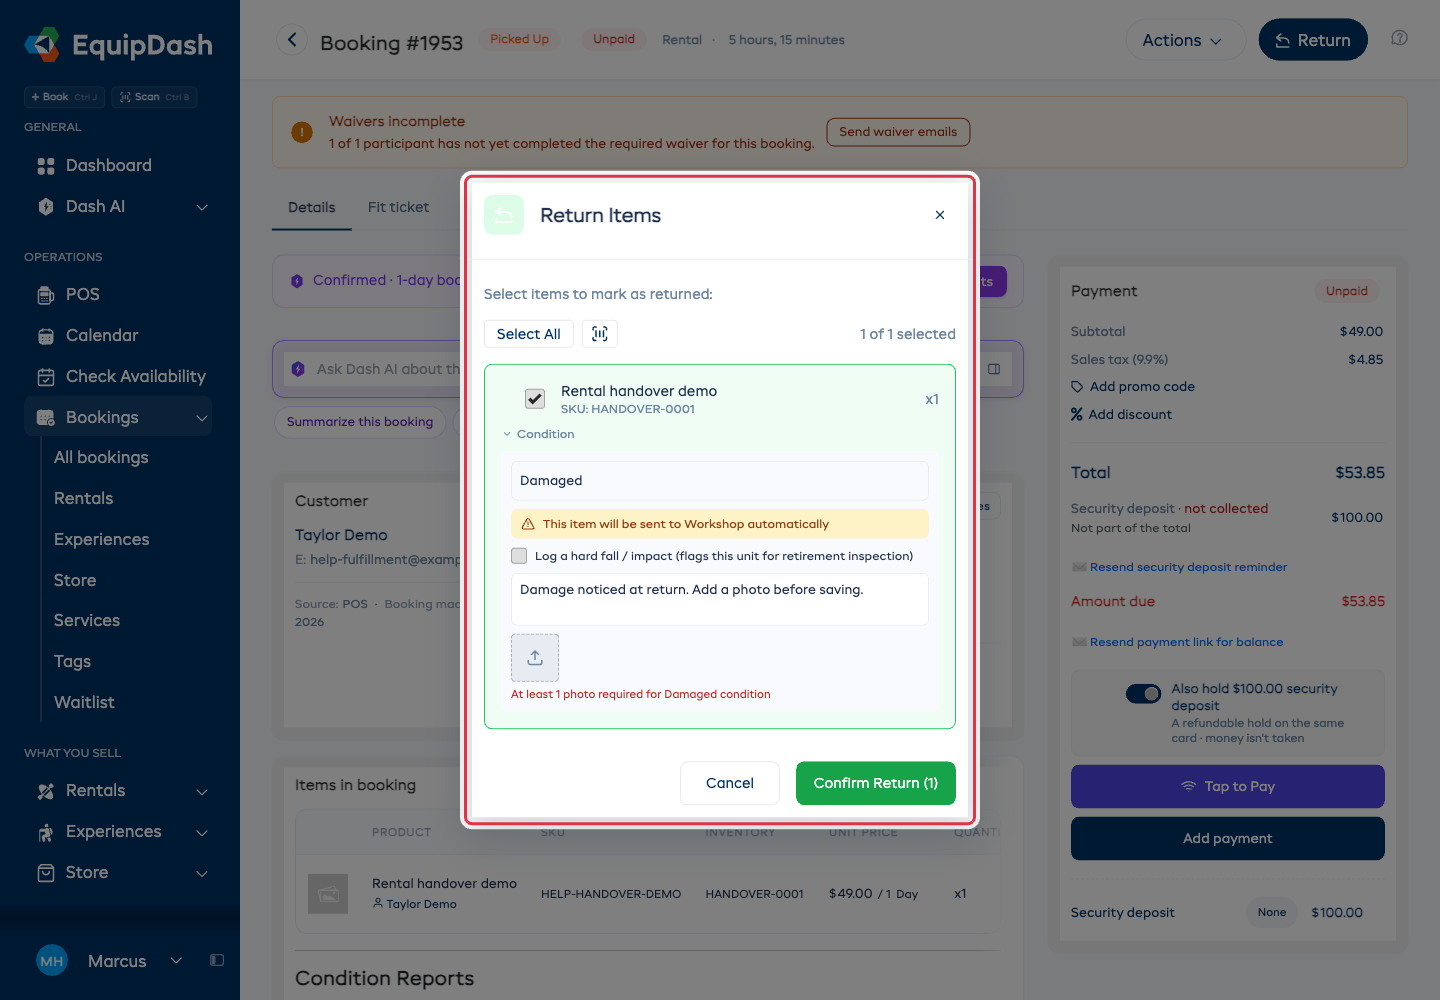Expand the Dash AI sidebar menu
This screenshot has height=1000, width=1440.
(202, 207)
